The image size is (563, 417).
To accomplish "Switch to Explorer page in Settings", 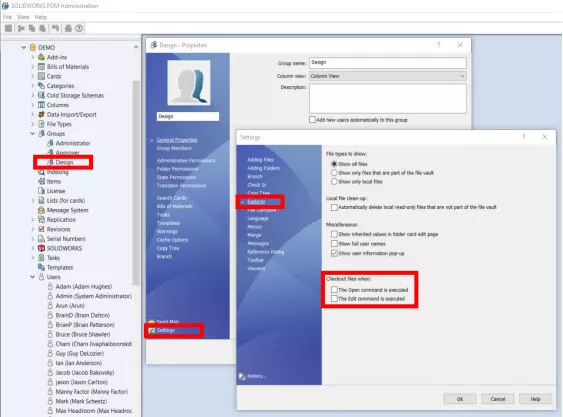I will coord(256,202).
